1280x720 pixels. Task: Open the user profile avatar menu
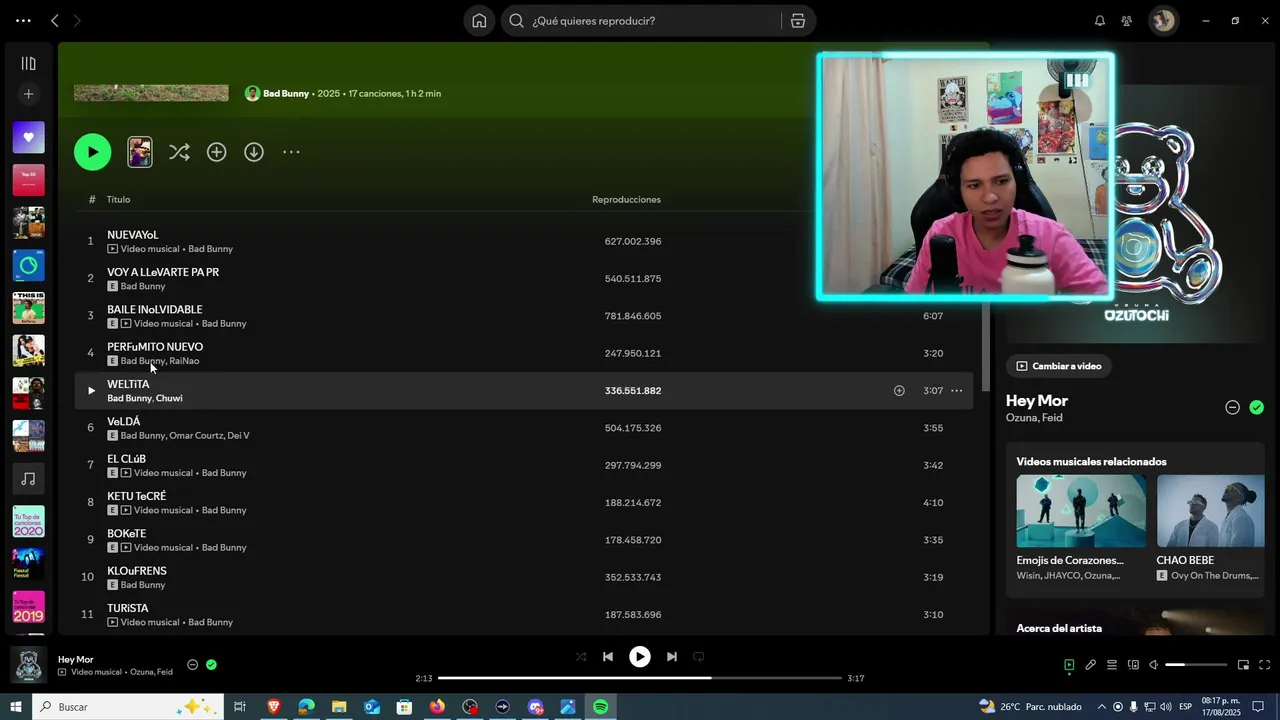(1163, 21)
